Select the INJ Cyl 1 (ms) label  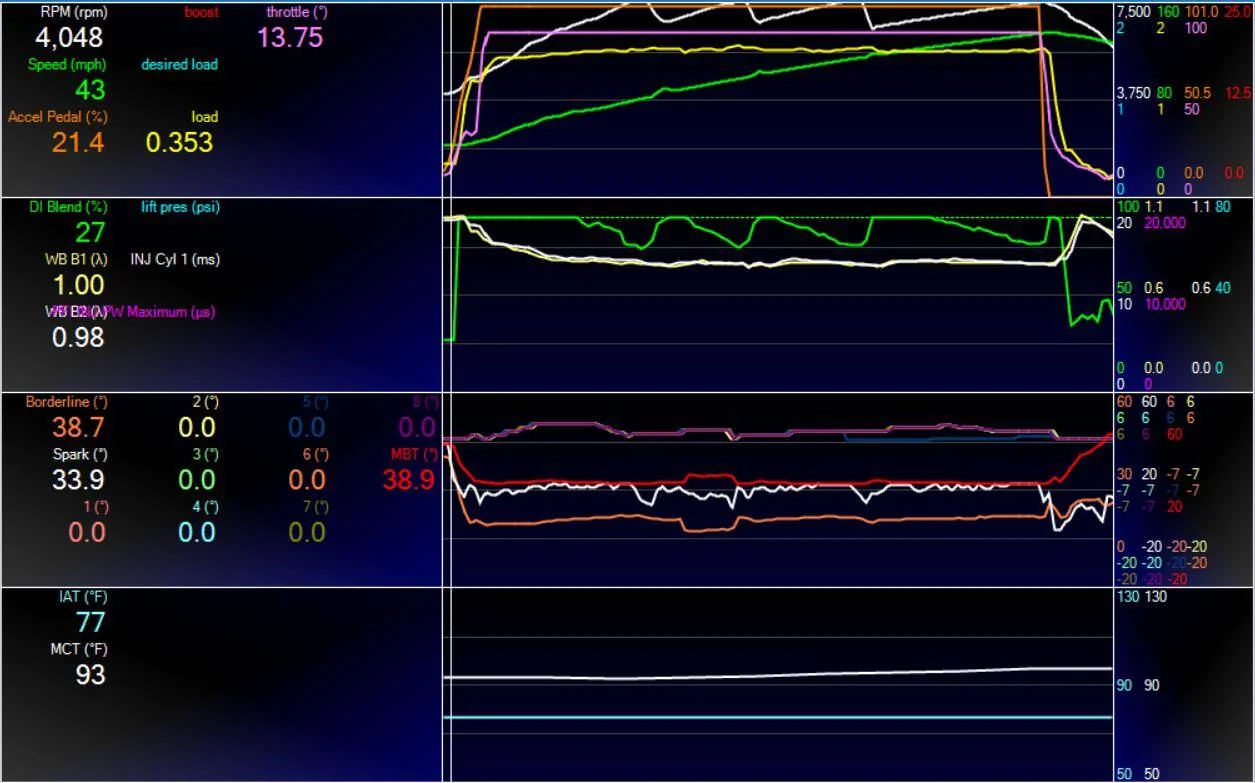coord(175,260)
